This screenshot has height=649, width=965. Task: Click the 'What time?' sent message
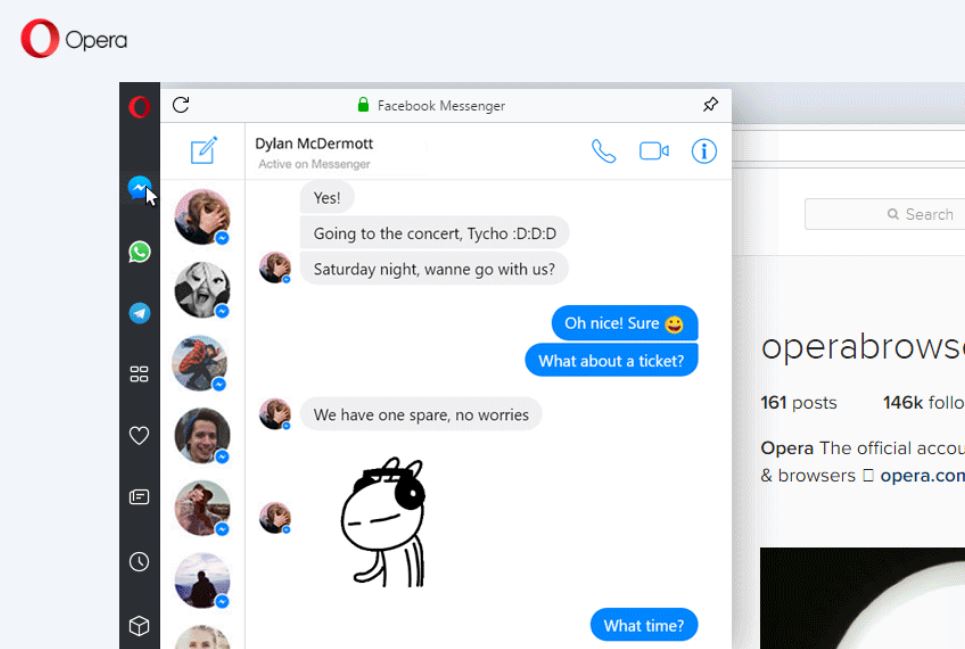point(644,625)
